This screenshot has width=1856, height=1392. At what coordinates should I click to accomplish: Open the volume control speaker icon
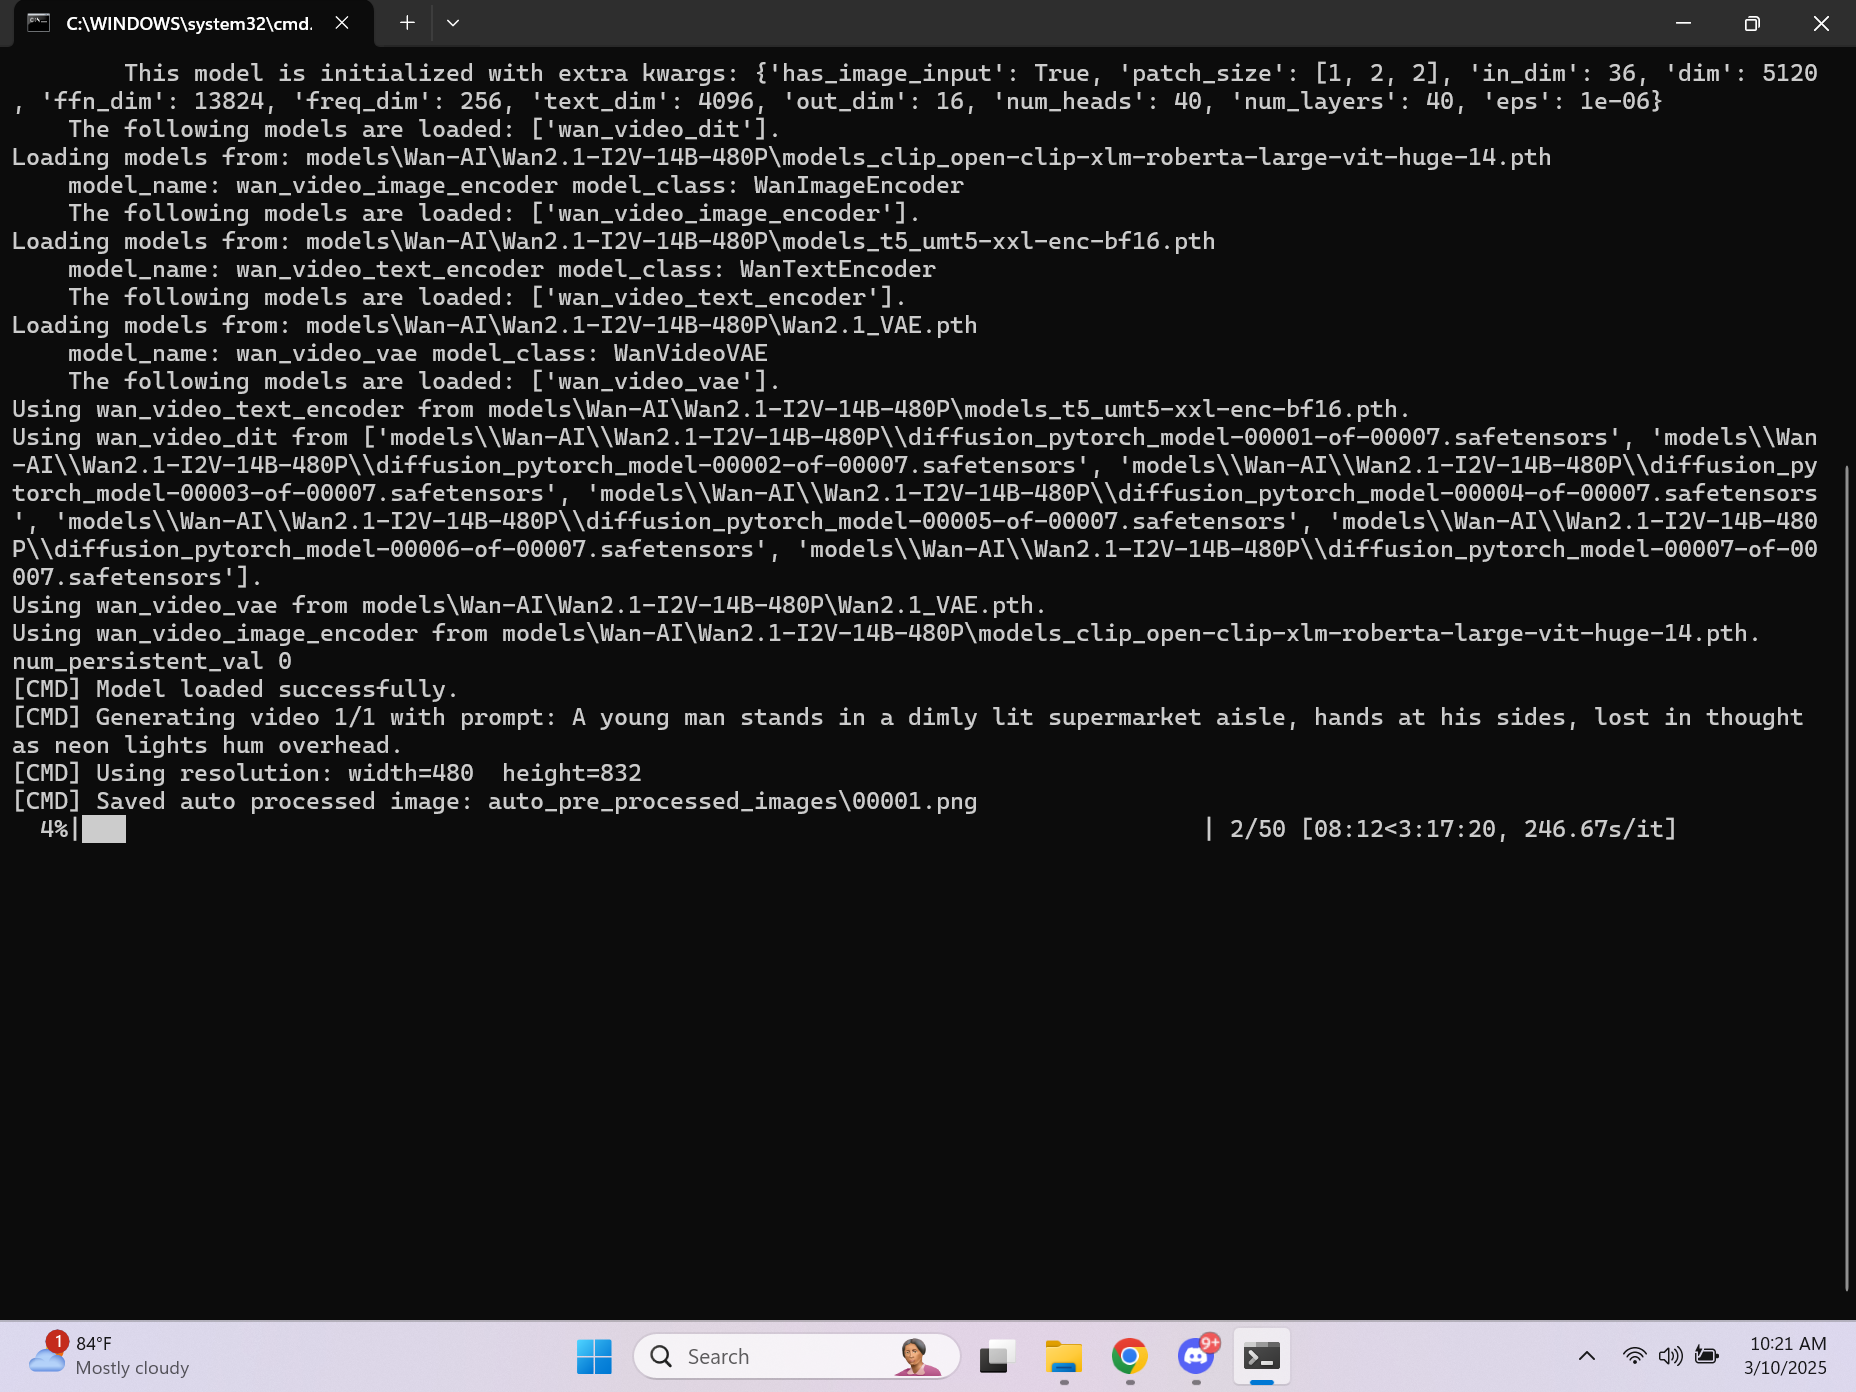1669,1356
